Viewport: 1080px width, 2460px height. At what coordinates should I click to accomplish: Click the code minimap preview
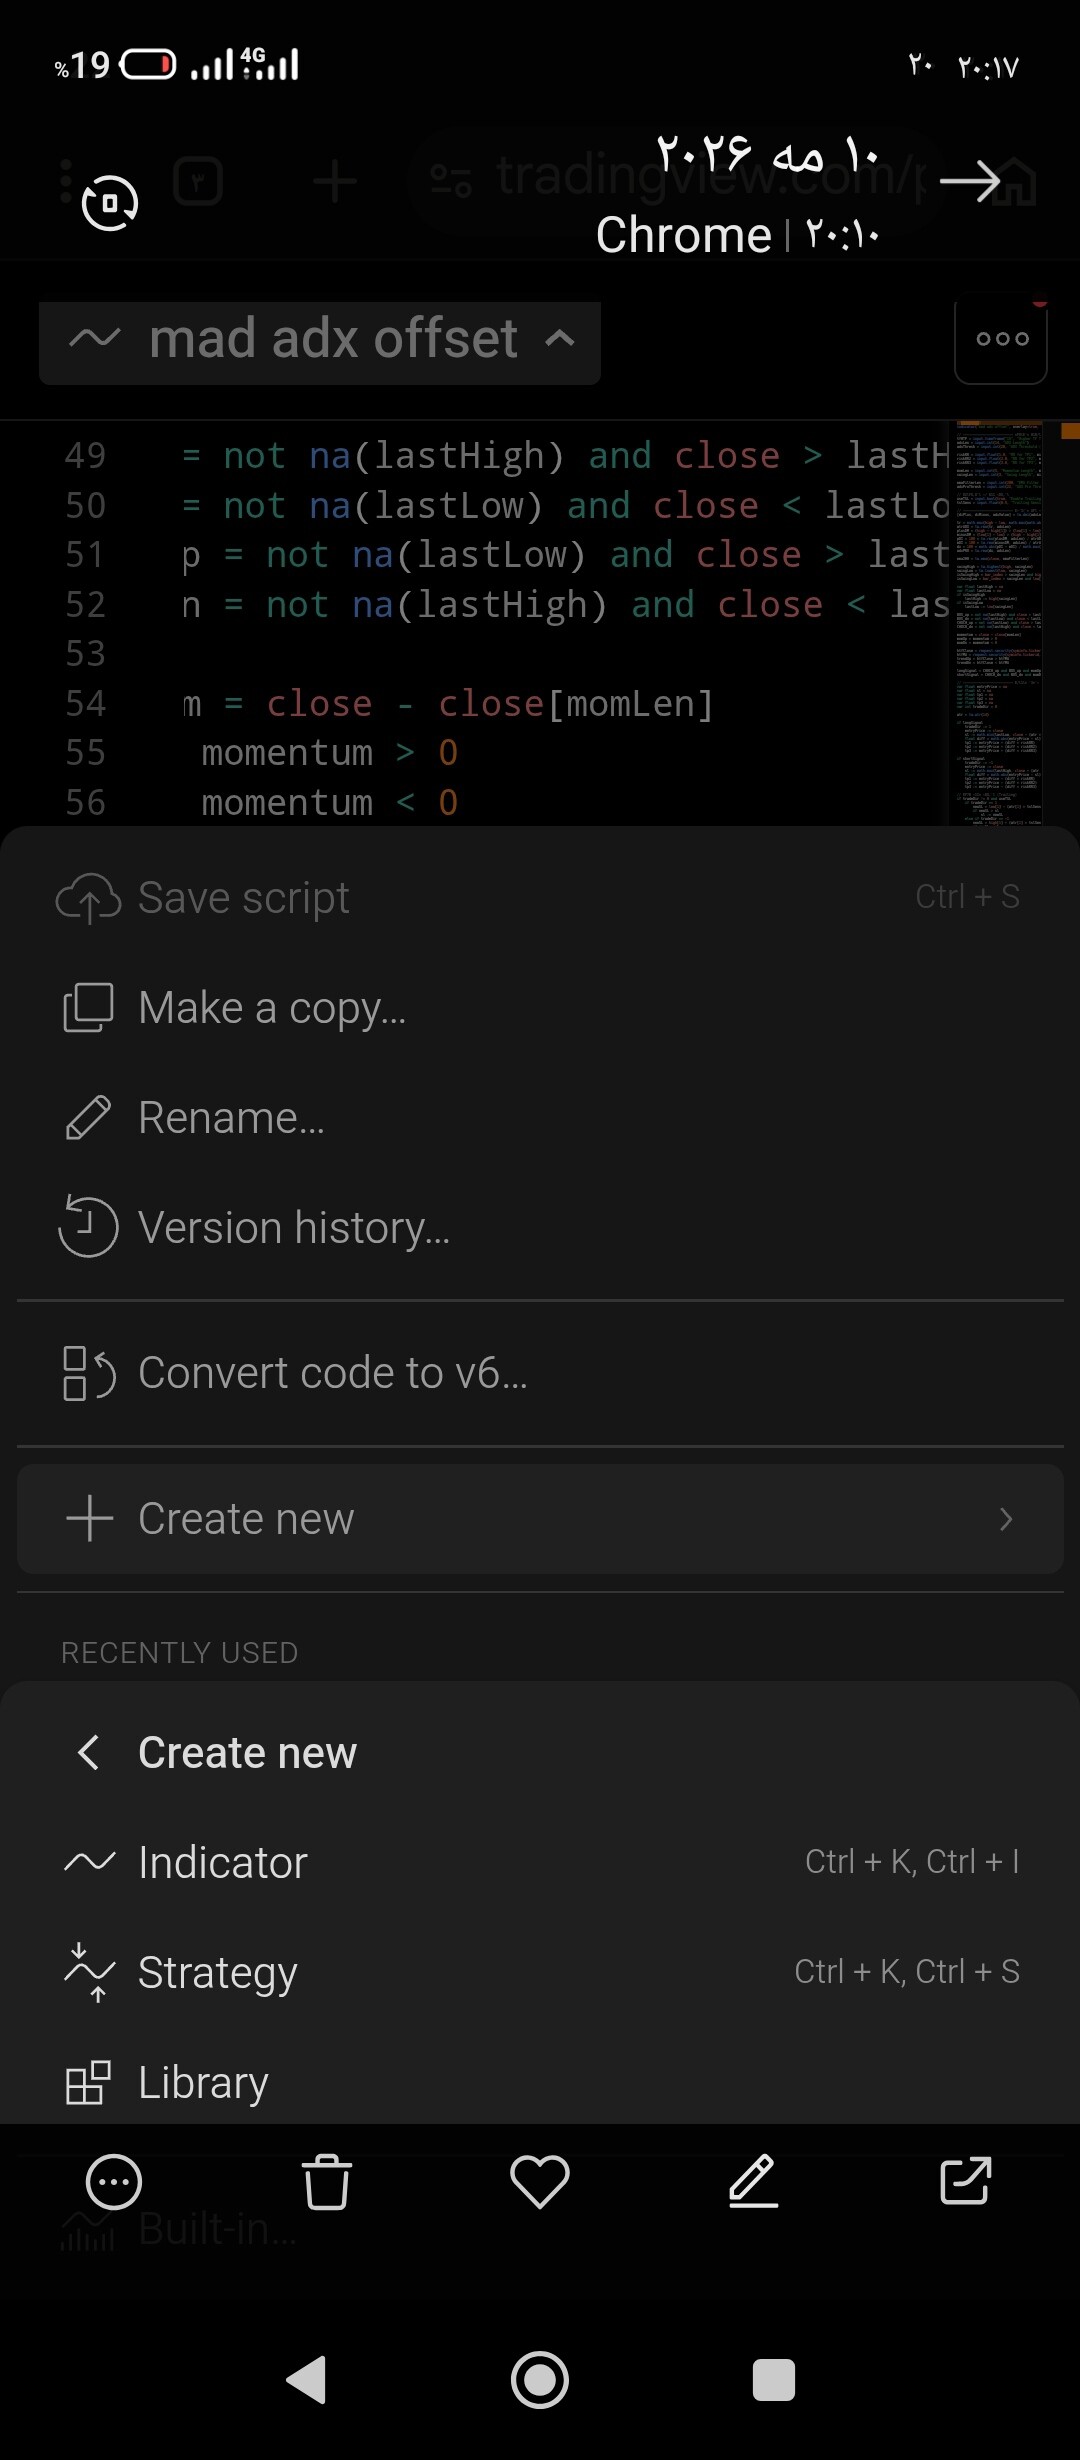pyautogui.click(x=999, y=623)
